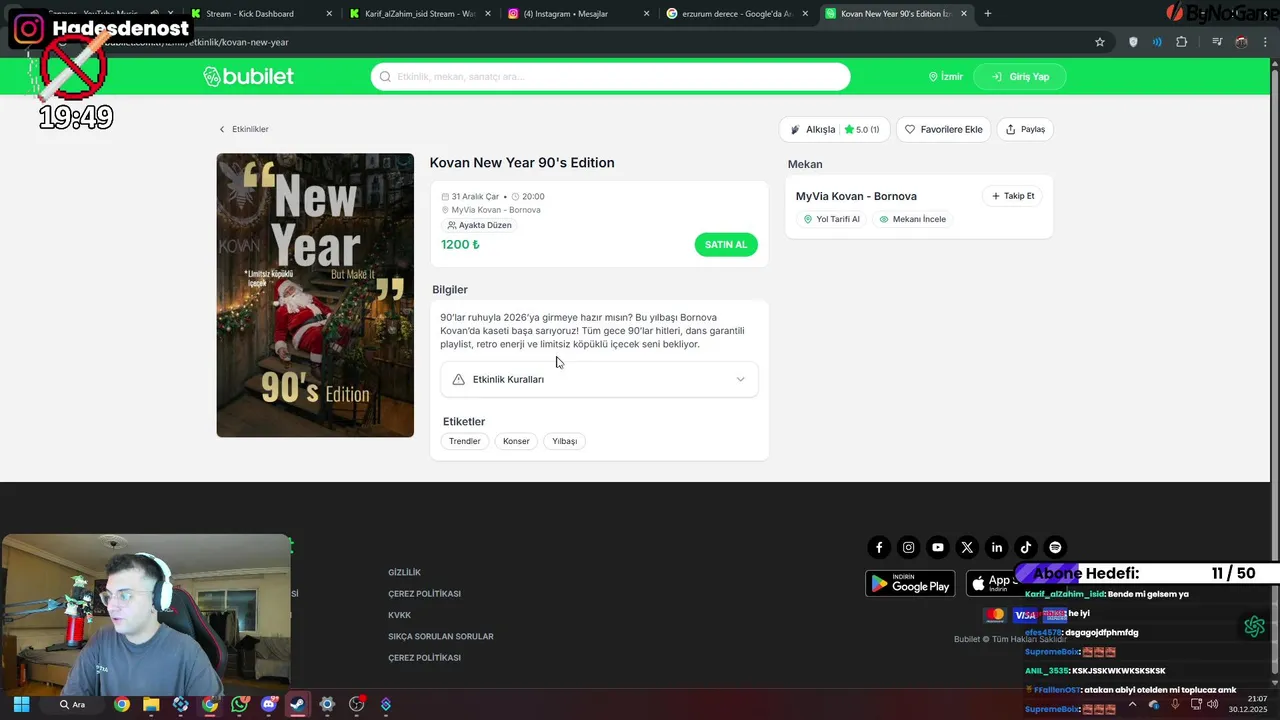The image size is (1280, 720).
Task: Open the TikTok social link in footer
Action: tap(1025, 547)
